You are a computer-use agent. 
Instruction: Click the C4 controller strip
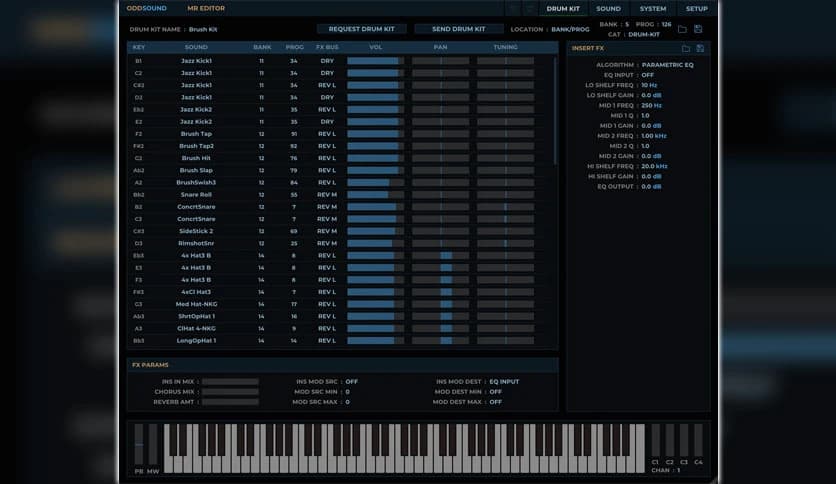point(698,440)
